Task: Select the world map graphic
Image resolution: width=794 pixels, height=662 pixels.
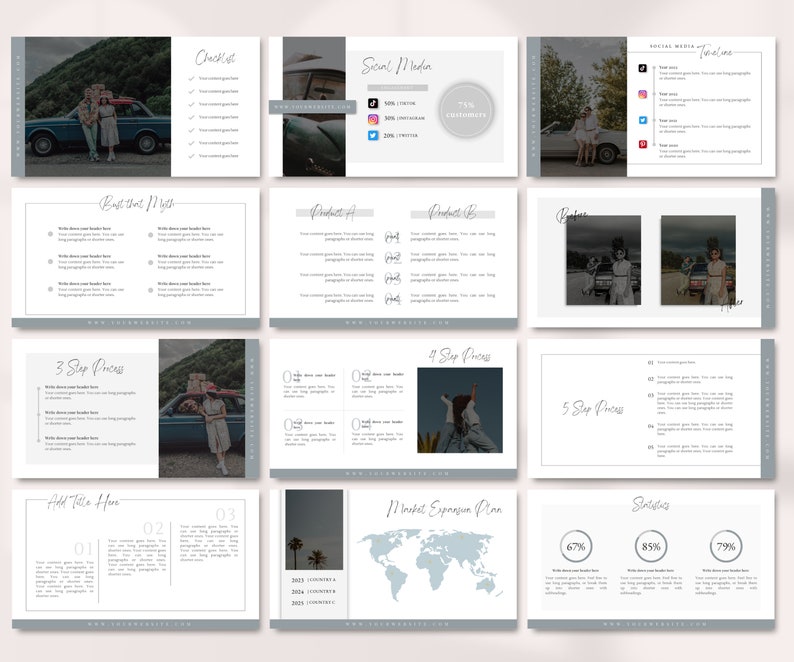Action: pos(430,564)
